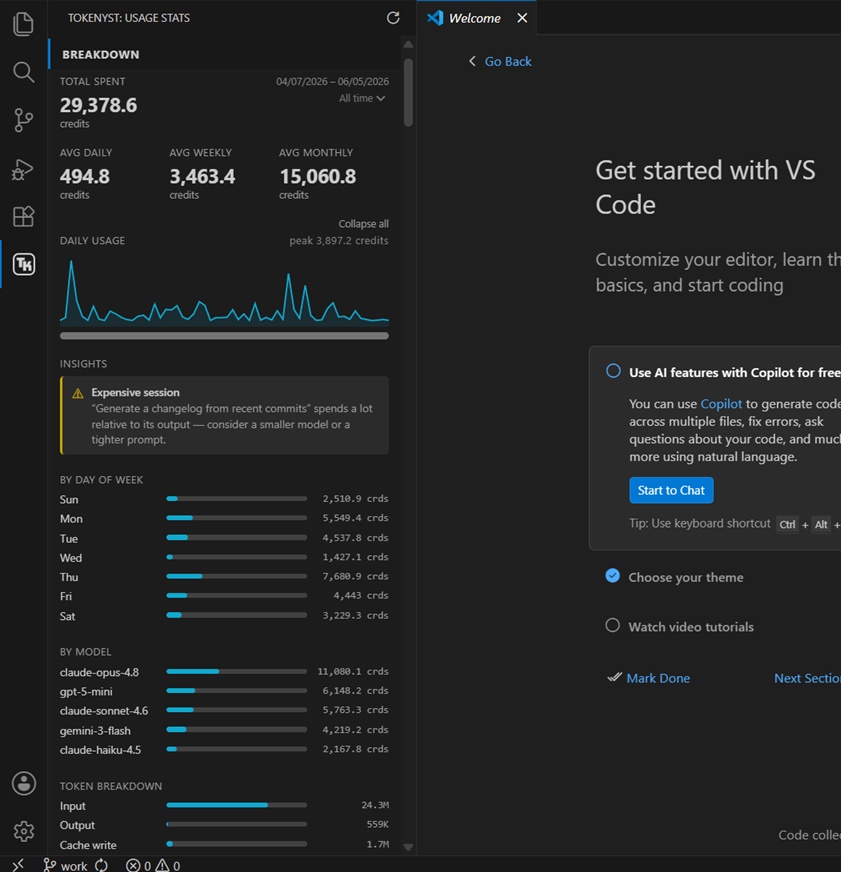Click the sidebar vertical scrollbar thumb
Image resolution: width=841 pixels, height=872 pixels.
coord(408,92)
